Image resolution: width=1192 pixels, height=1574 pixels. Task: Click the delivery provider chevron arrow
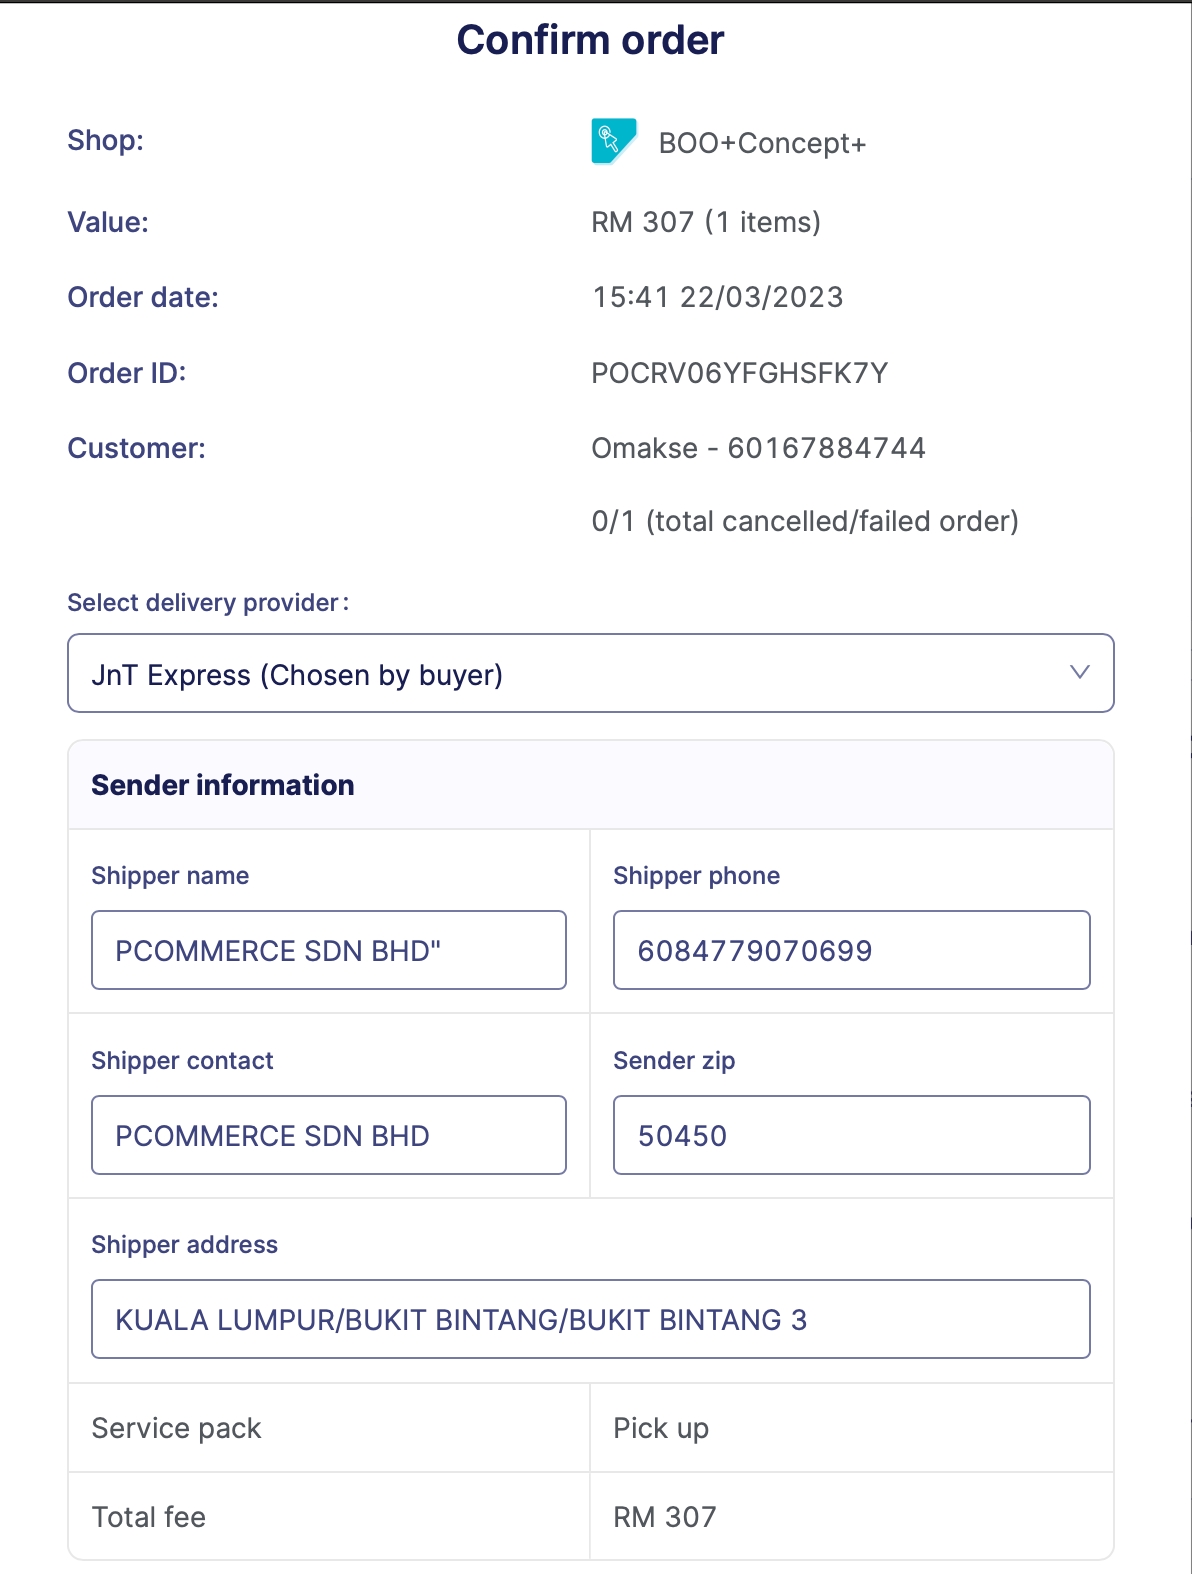click(1079, 672)
